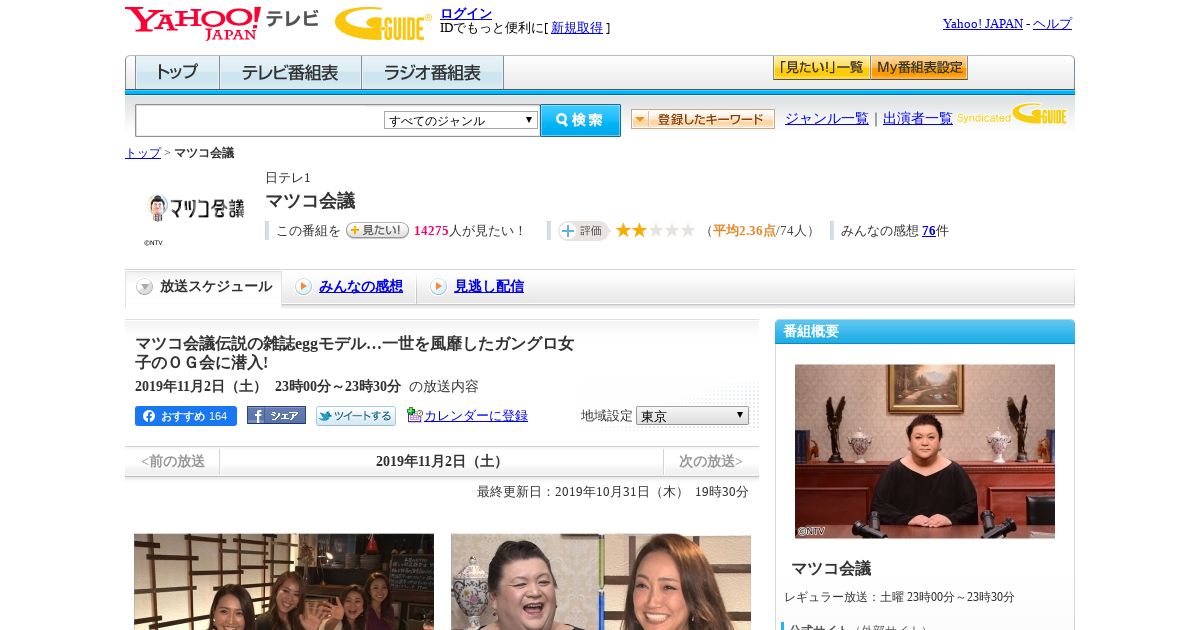This screenshot has width=1200, height=630.
Task: Open カレンダーに登録 link
Action: [x=476, y=416]
